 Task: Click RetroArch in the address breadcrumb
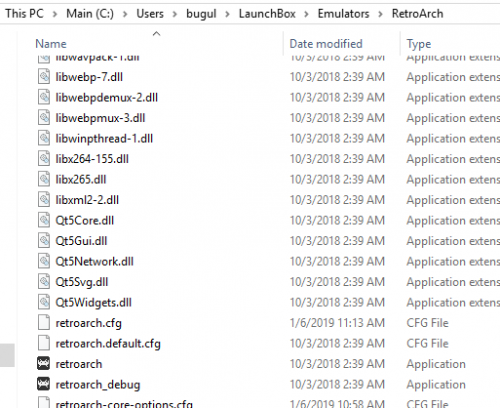click(417, 14)
